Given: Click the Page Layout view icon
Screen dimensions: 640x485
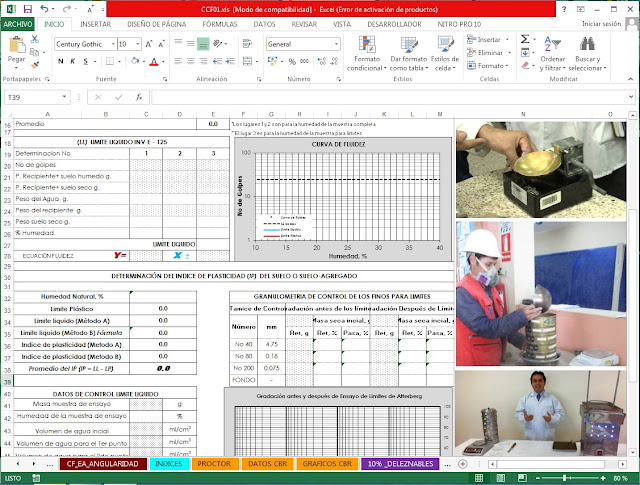Looking at the screenshot, I should pyautogui.click(x=501, y=478).
